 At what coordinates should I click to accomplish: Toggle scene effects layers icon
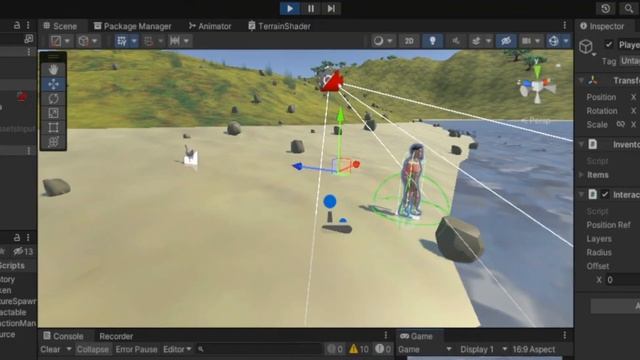pyautogui.click(x=476, y=41)
